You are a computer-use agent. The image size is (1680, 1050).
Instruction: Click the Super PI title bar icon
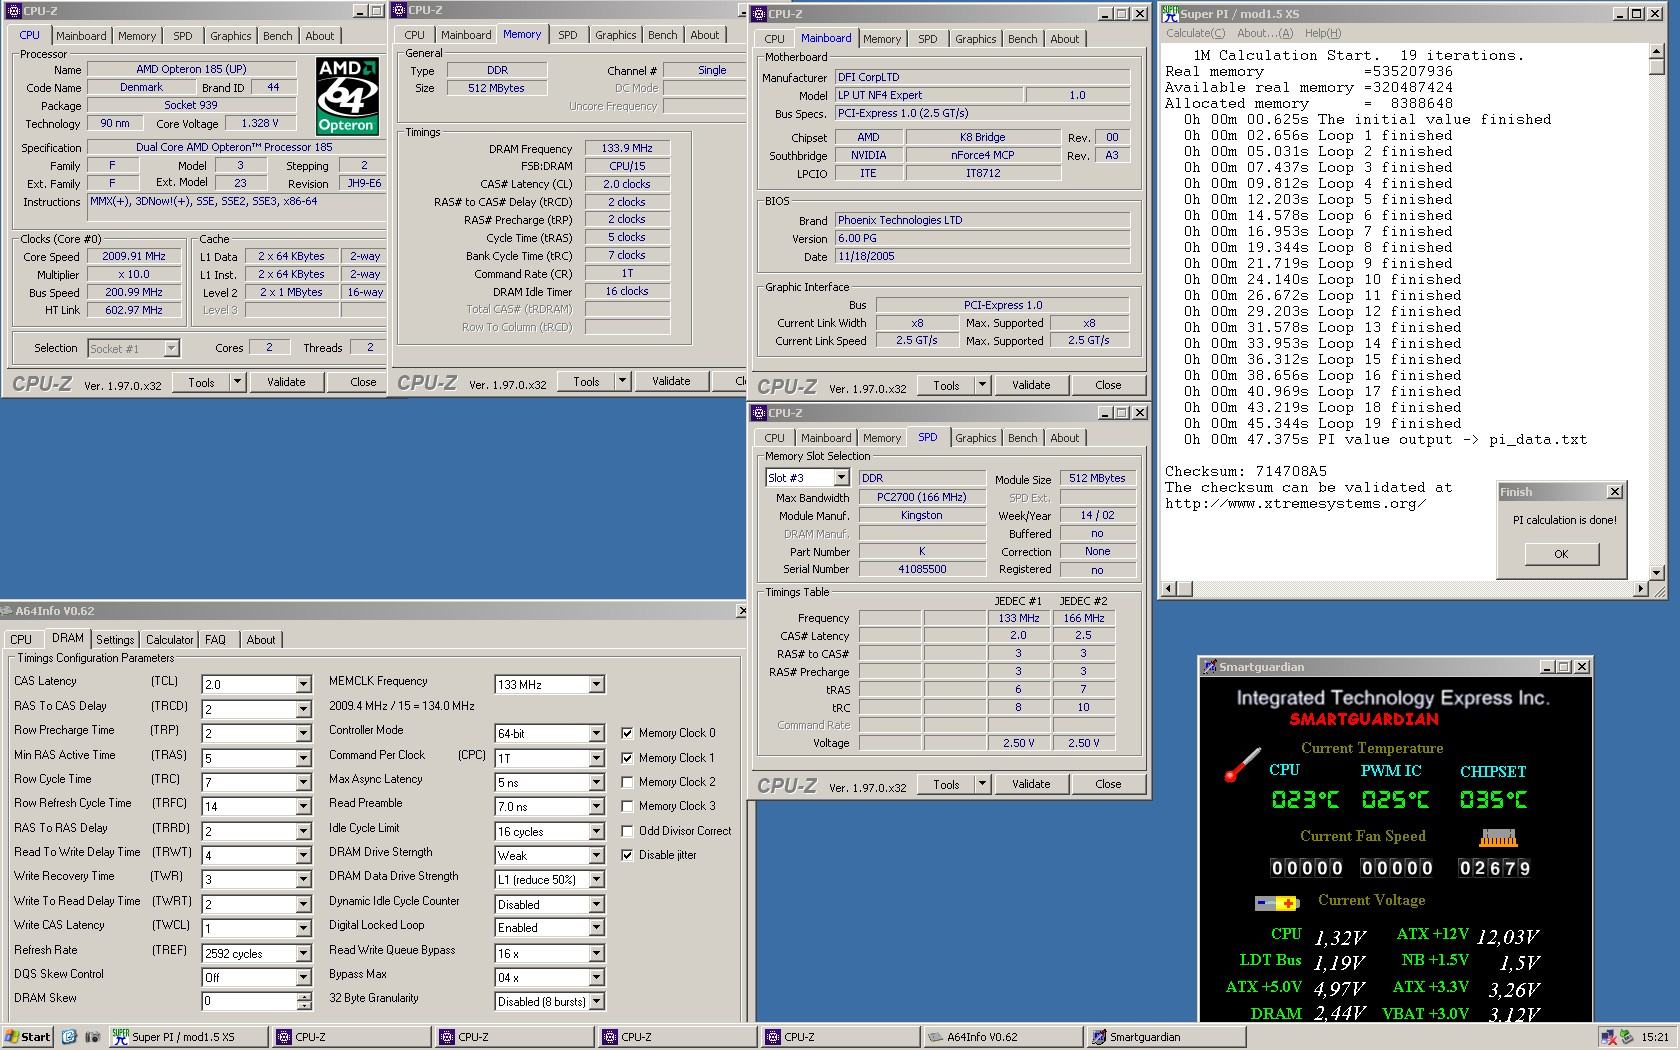coord(1170,13)
